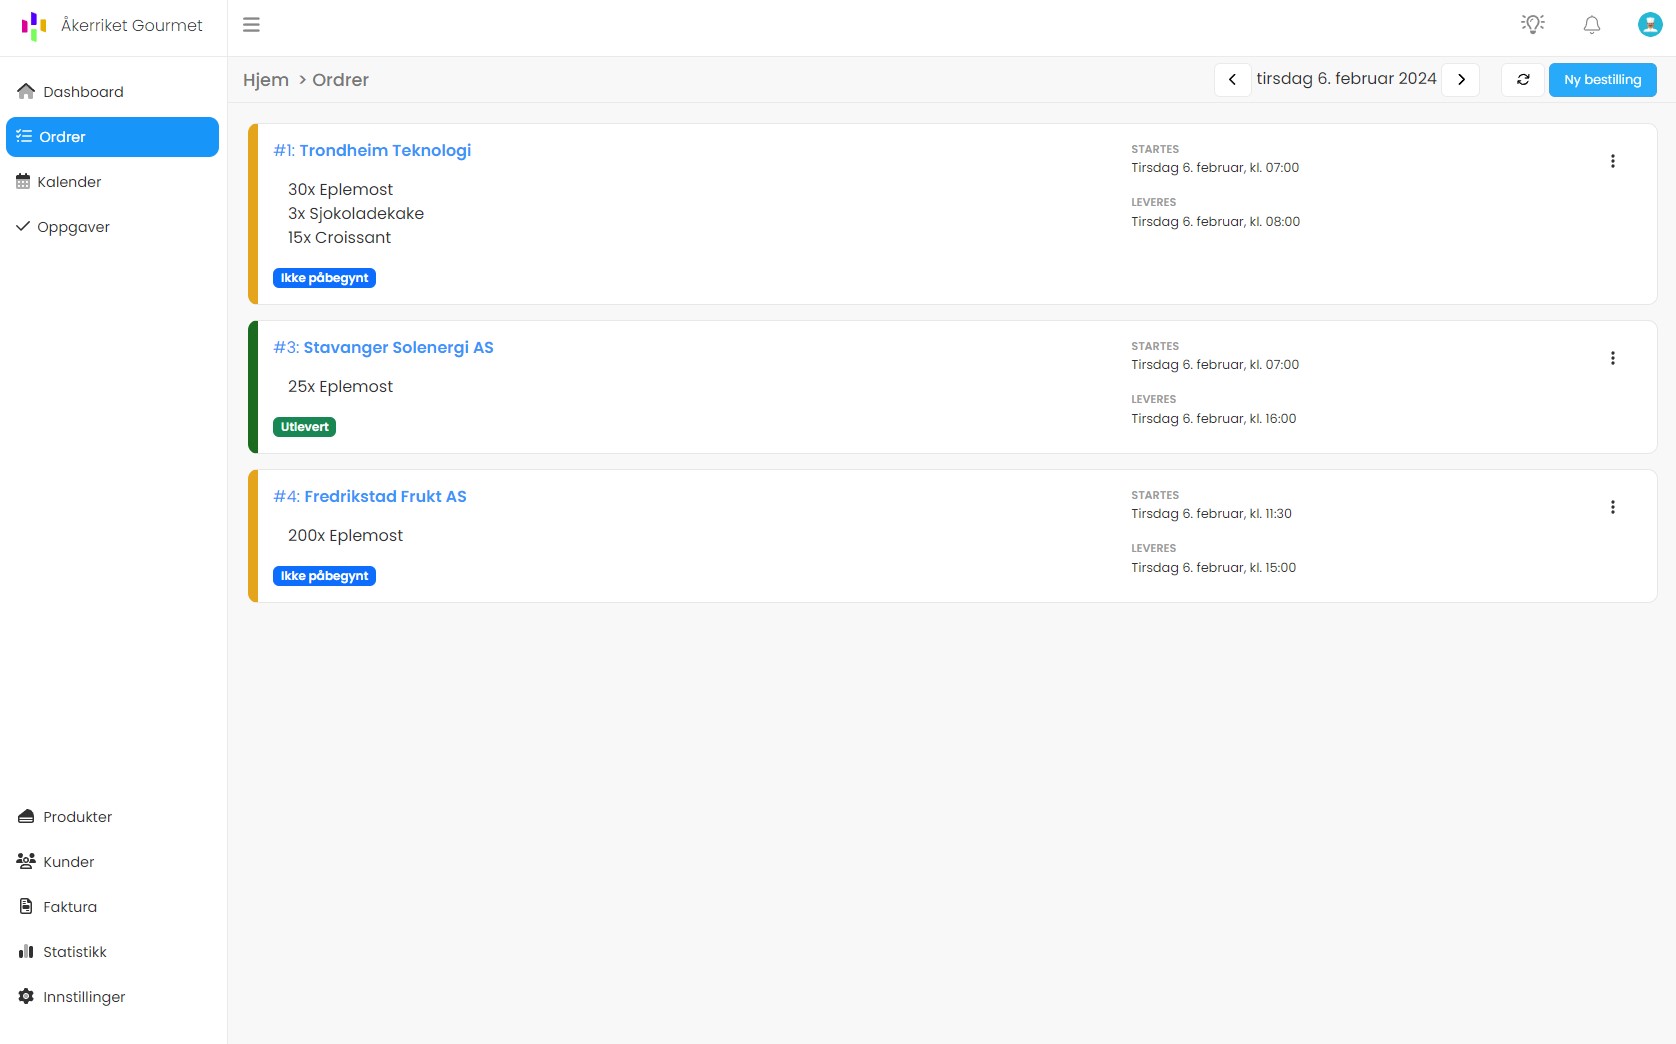Open the notifications bell

1591,25
